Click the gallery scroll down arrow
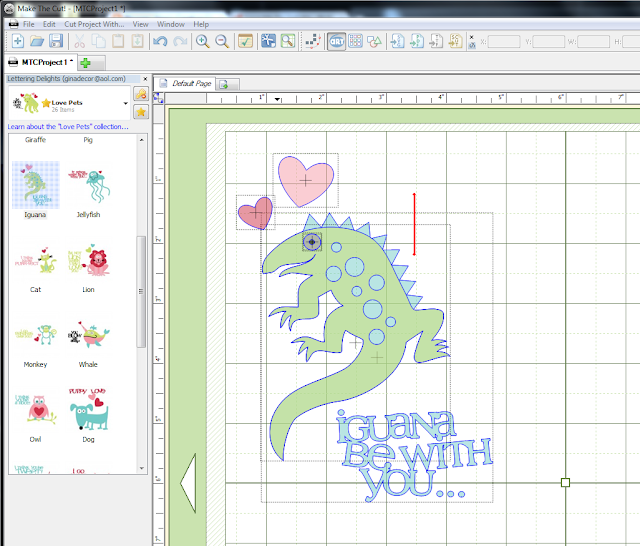640x546 pixels. [x=142, y=468]
